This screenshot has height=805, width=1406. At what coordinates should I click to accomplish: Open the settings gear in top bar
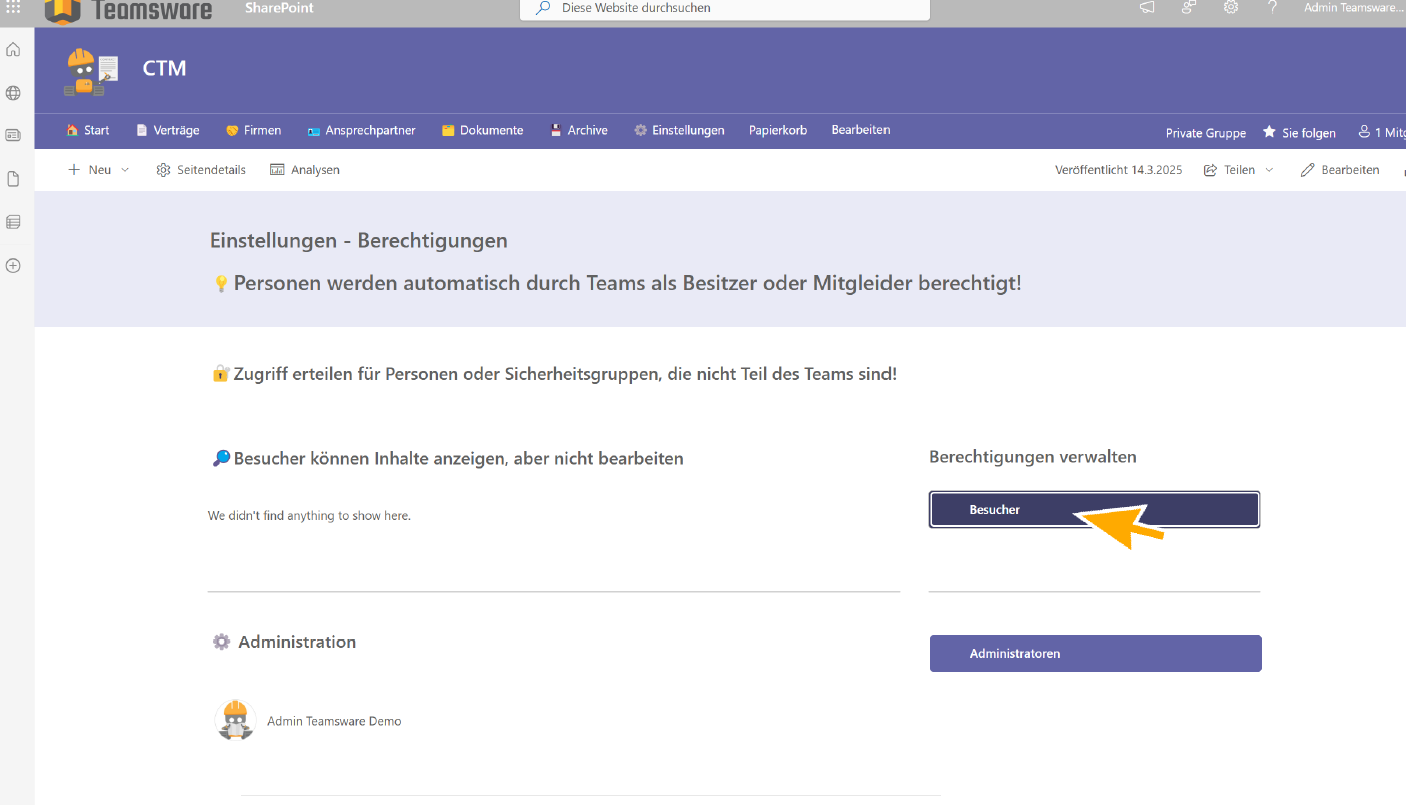pos(1231,7)
